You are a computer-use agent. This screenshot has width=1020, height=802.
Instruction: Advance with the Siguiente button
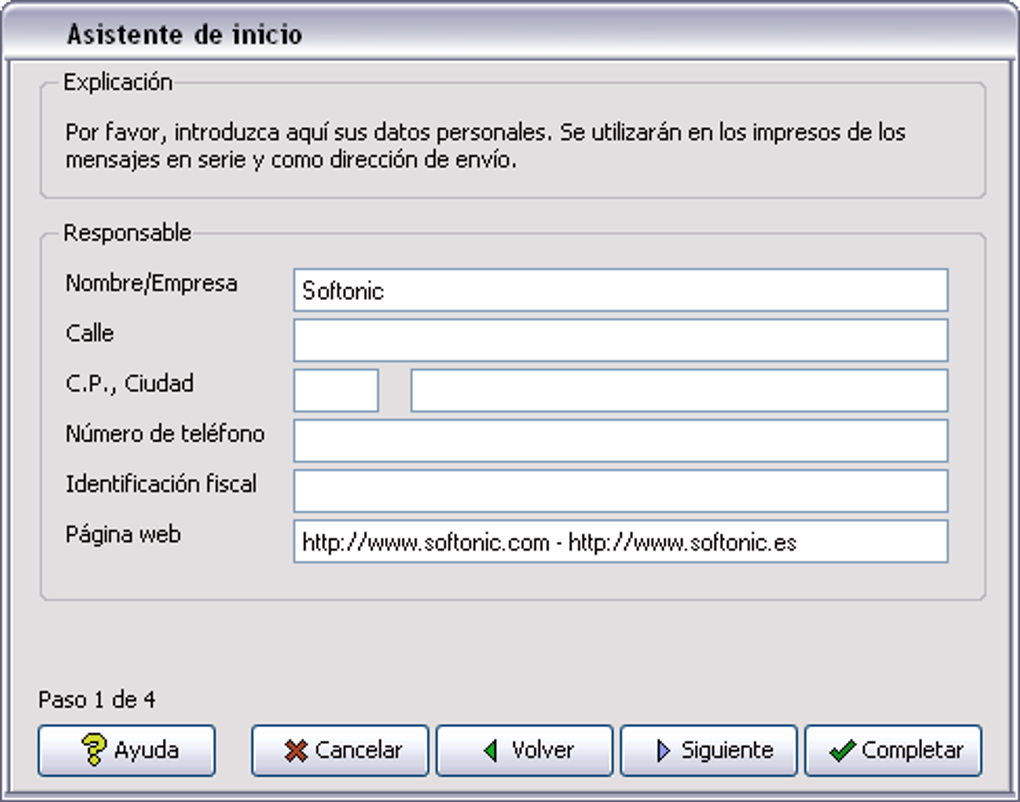[x=709, y=751]
